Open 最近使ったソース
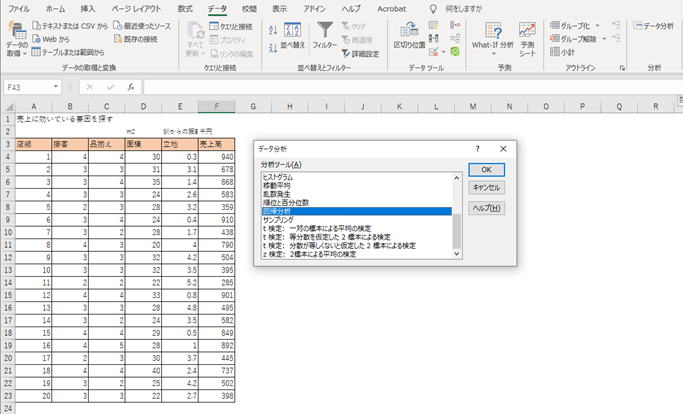The height and width of the screenshot is (414, 683). [x=142, y=26]
